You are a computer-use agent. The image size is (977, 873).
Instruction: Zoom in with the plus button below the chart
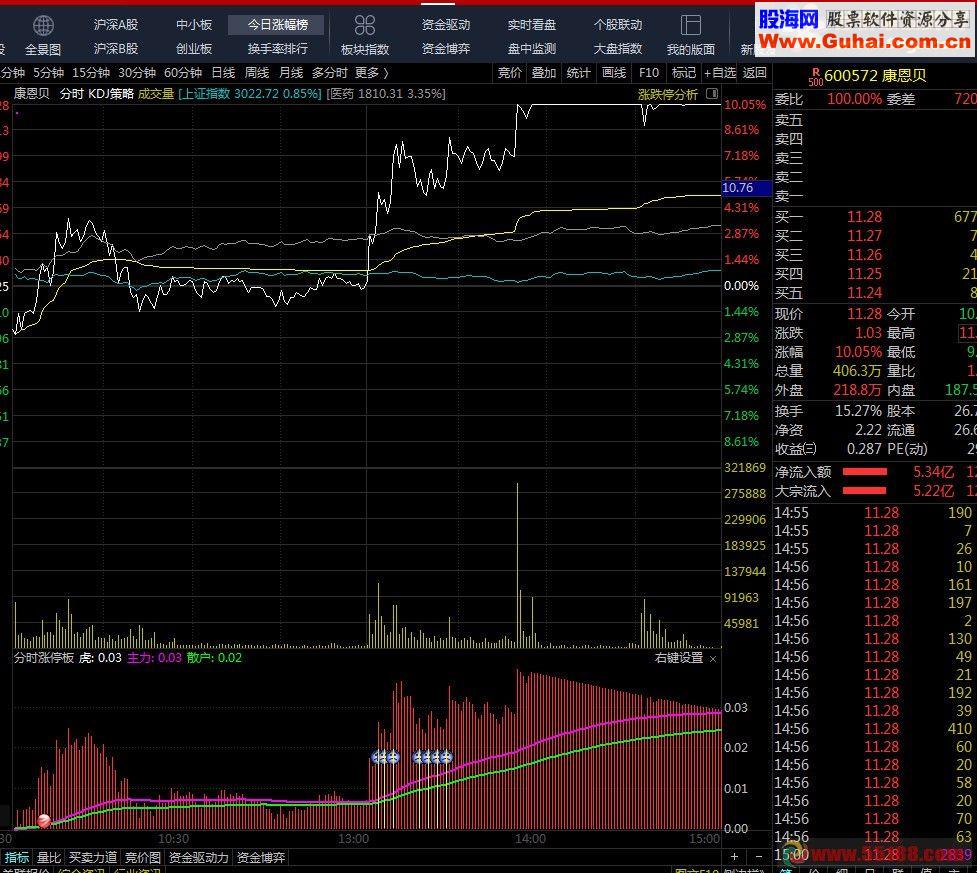(x=734, y=857)
